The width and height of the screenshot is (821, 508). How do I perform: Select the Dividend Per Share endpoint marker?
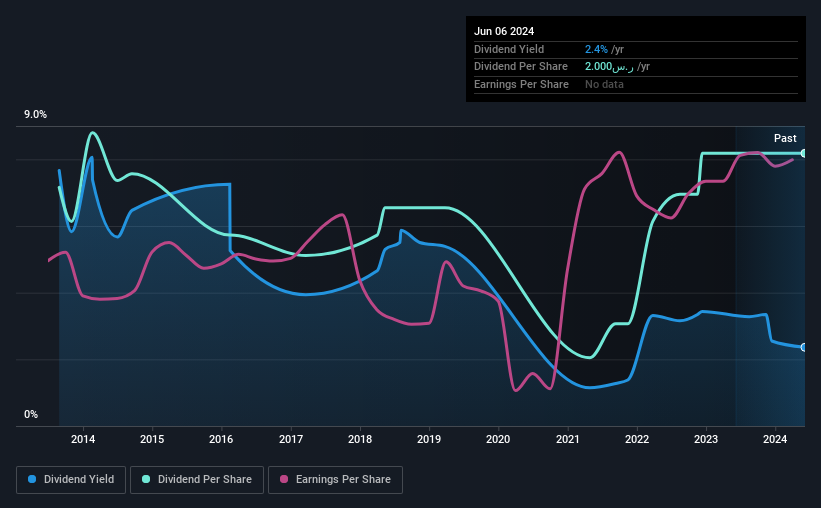804,153
